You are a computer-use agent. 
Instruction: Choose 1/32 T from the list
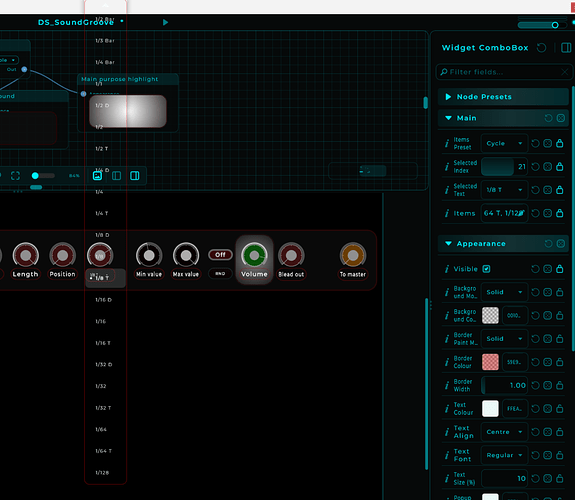[103, 408]
